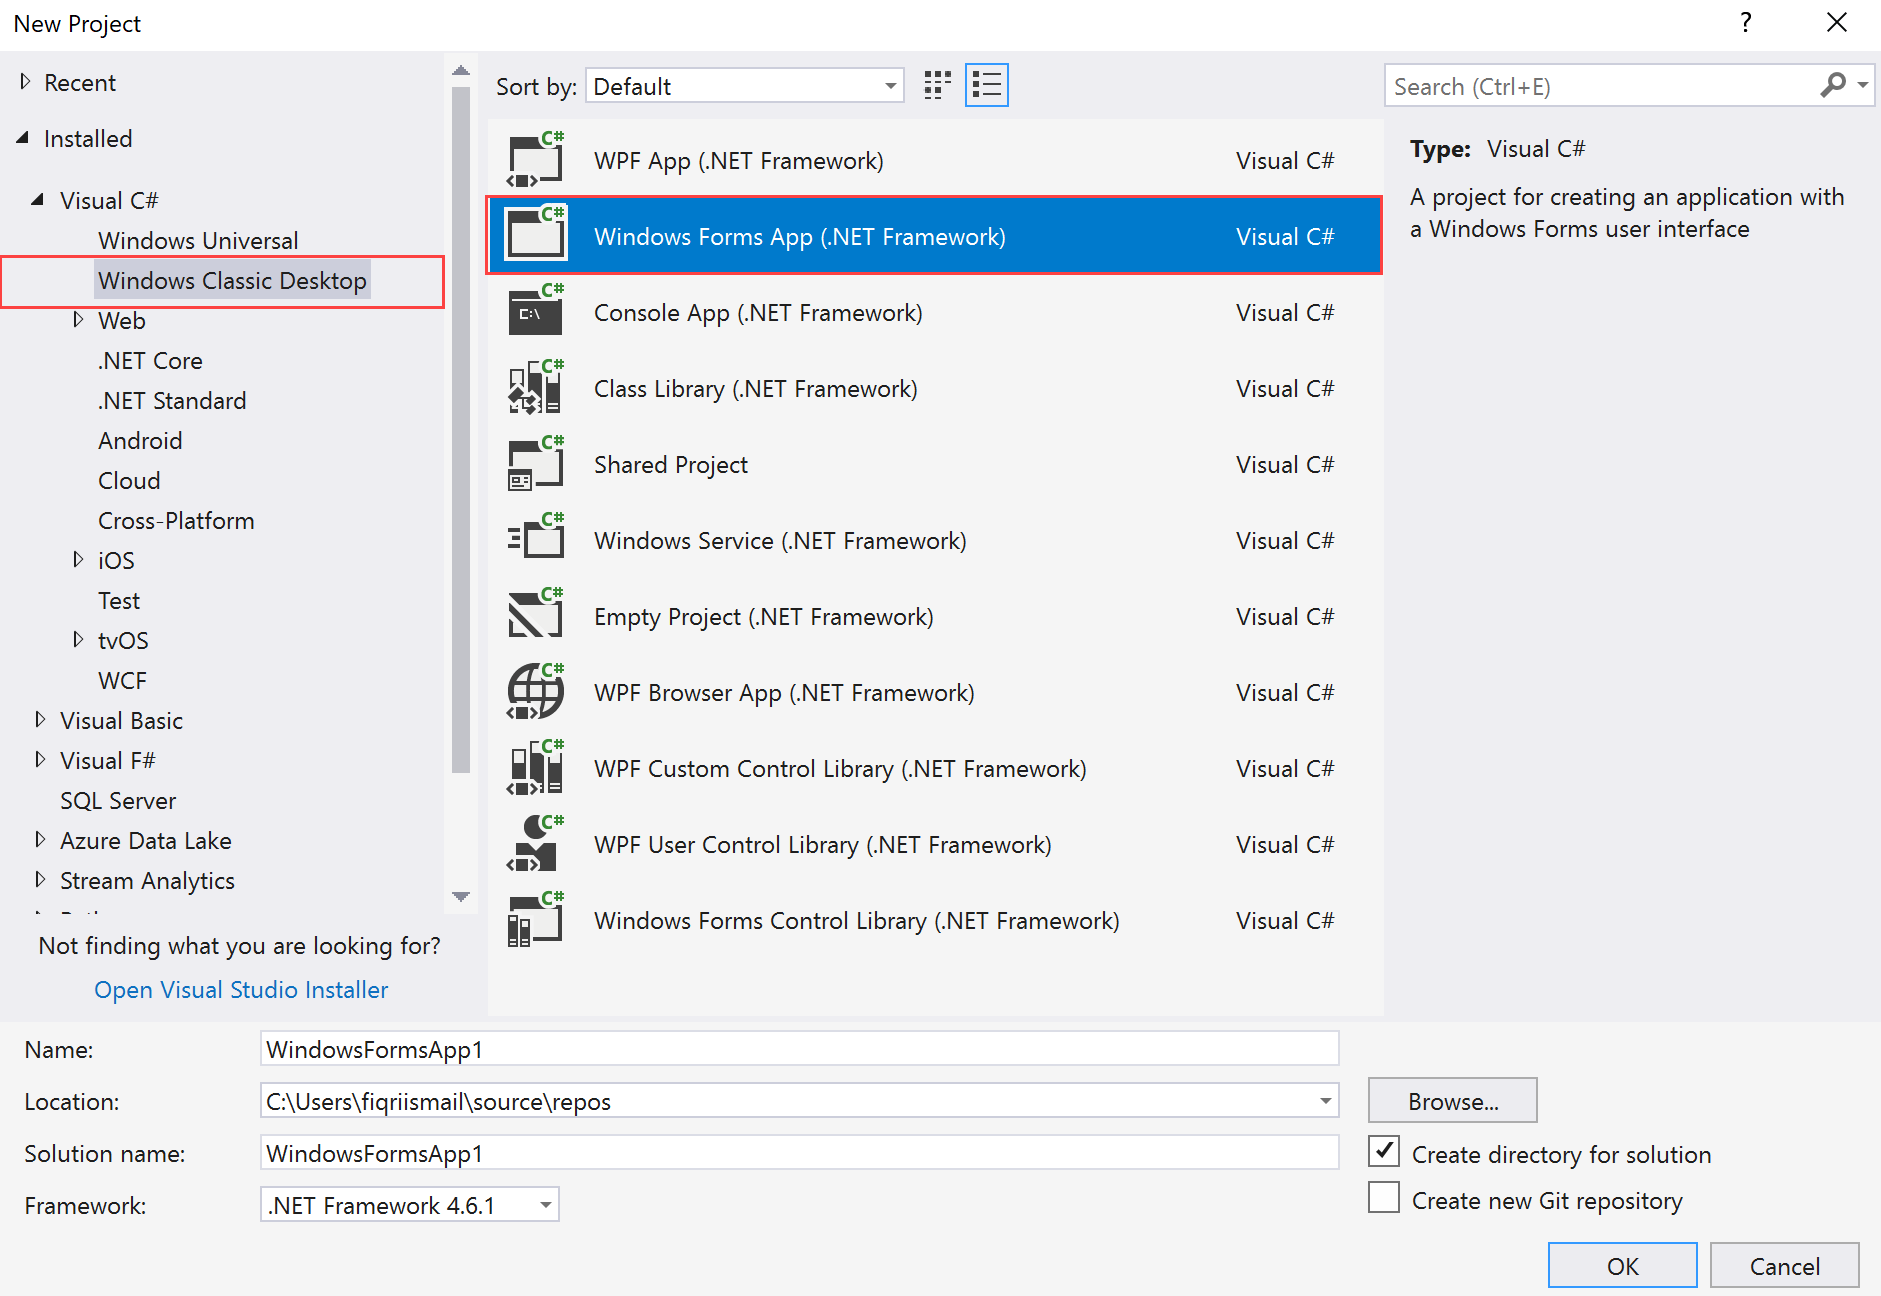The width and height of the screenshot is (1881, 1296).
Task: Check Create new Git repository
Action: point(1384,1198)
